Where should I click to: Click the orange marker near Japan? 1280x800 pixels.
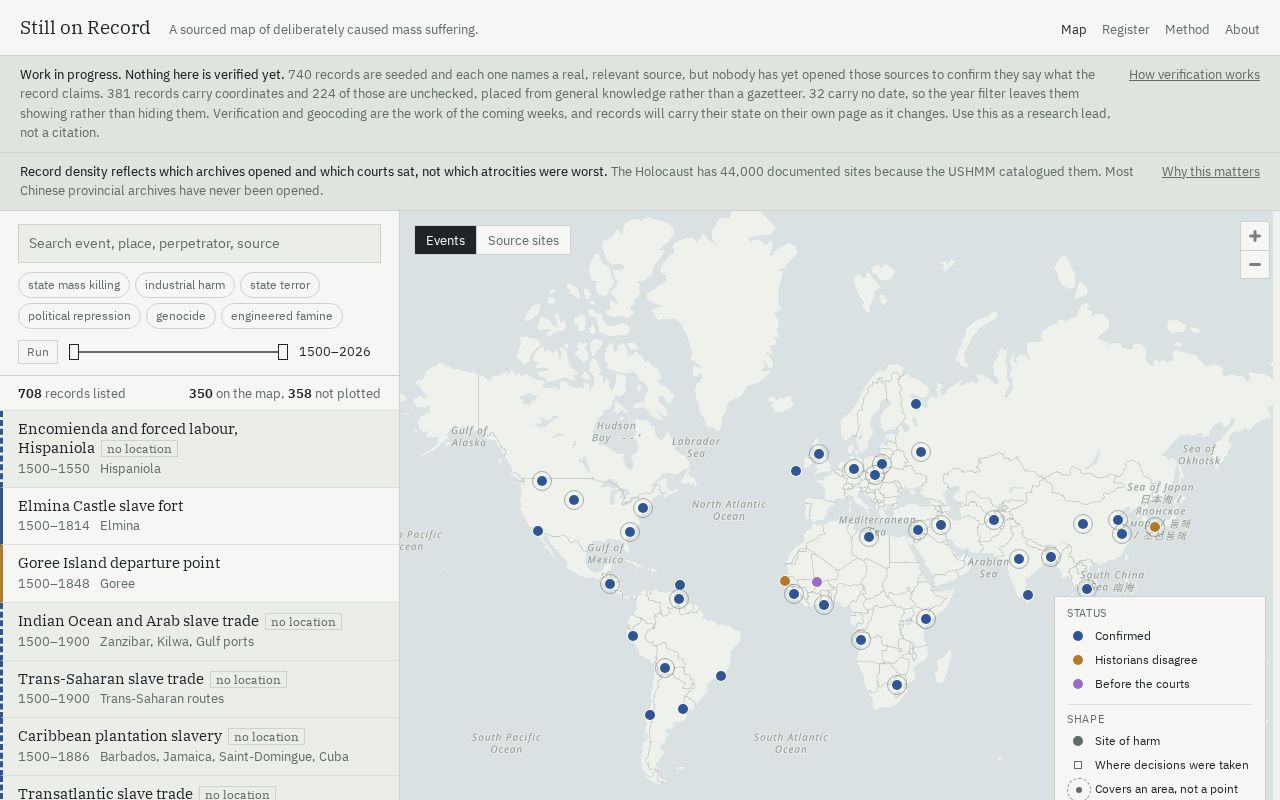coord(1155,527)
